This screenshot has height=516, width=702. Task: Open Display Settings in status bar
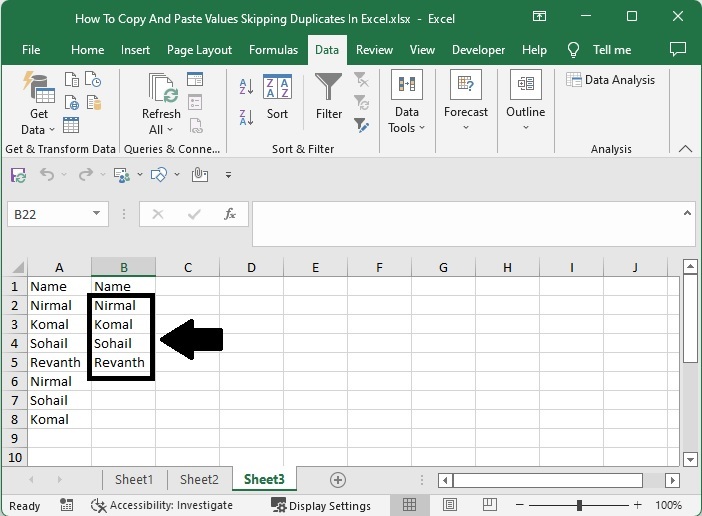(x=321, y=506)
